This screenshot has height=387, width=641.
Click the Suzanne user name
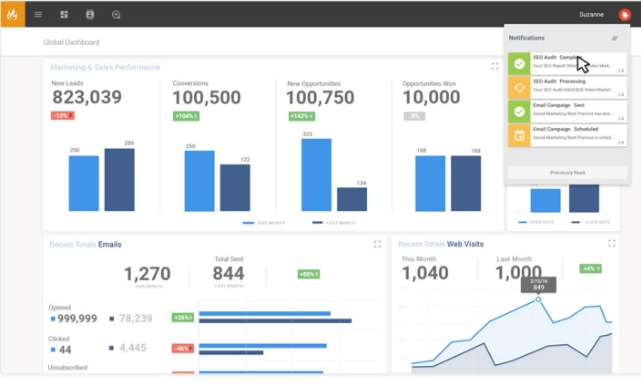(591, 15)
